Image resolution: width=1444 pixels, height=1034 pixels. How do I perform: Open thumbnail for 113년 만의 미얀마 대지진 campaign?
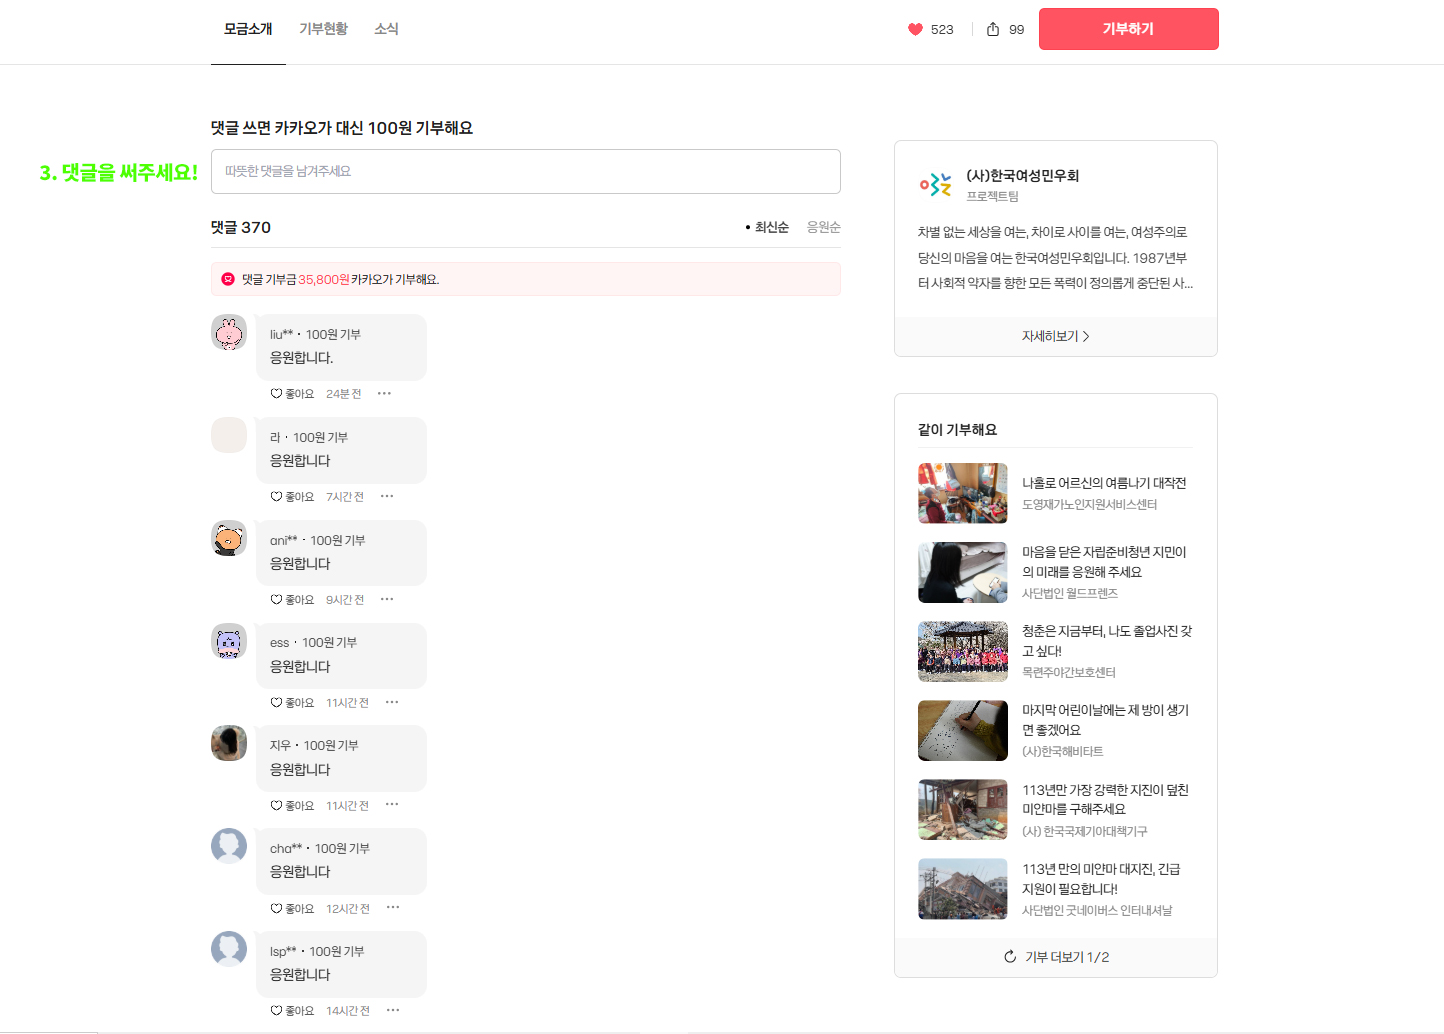point(963,889)
